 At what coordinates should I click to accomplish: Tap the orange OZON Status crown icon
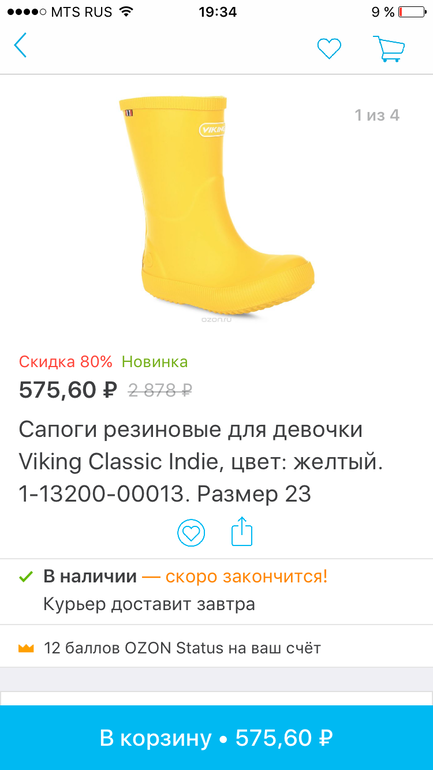(26, 648)
